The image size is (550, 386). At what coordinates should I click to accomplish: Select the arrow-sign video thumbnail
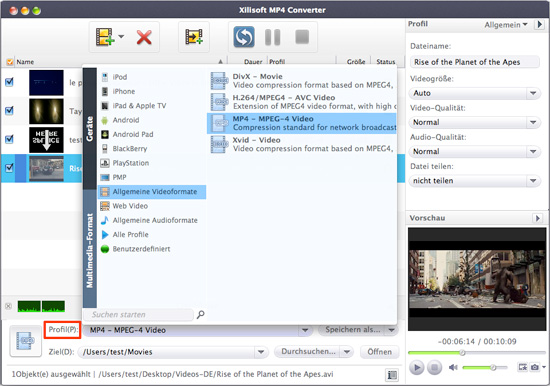(x=46, y=140)
